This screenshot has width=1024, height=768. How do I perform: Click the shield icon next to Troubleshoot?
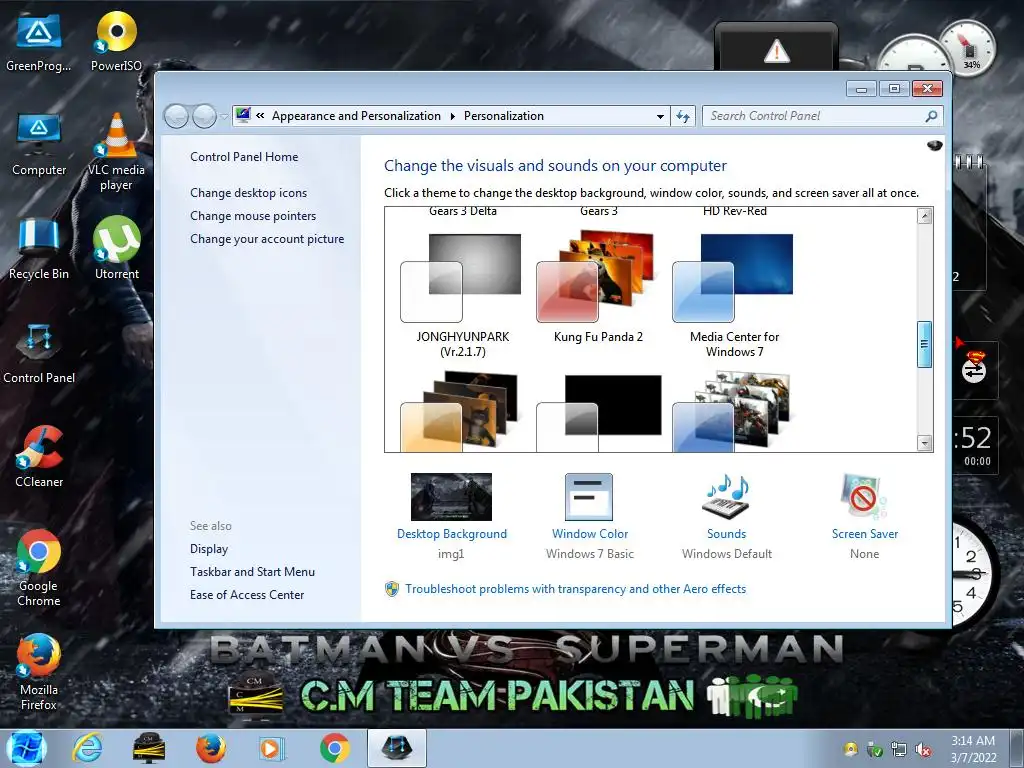pyautogui.click(x=392, y=589)
